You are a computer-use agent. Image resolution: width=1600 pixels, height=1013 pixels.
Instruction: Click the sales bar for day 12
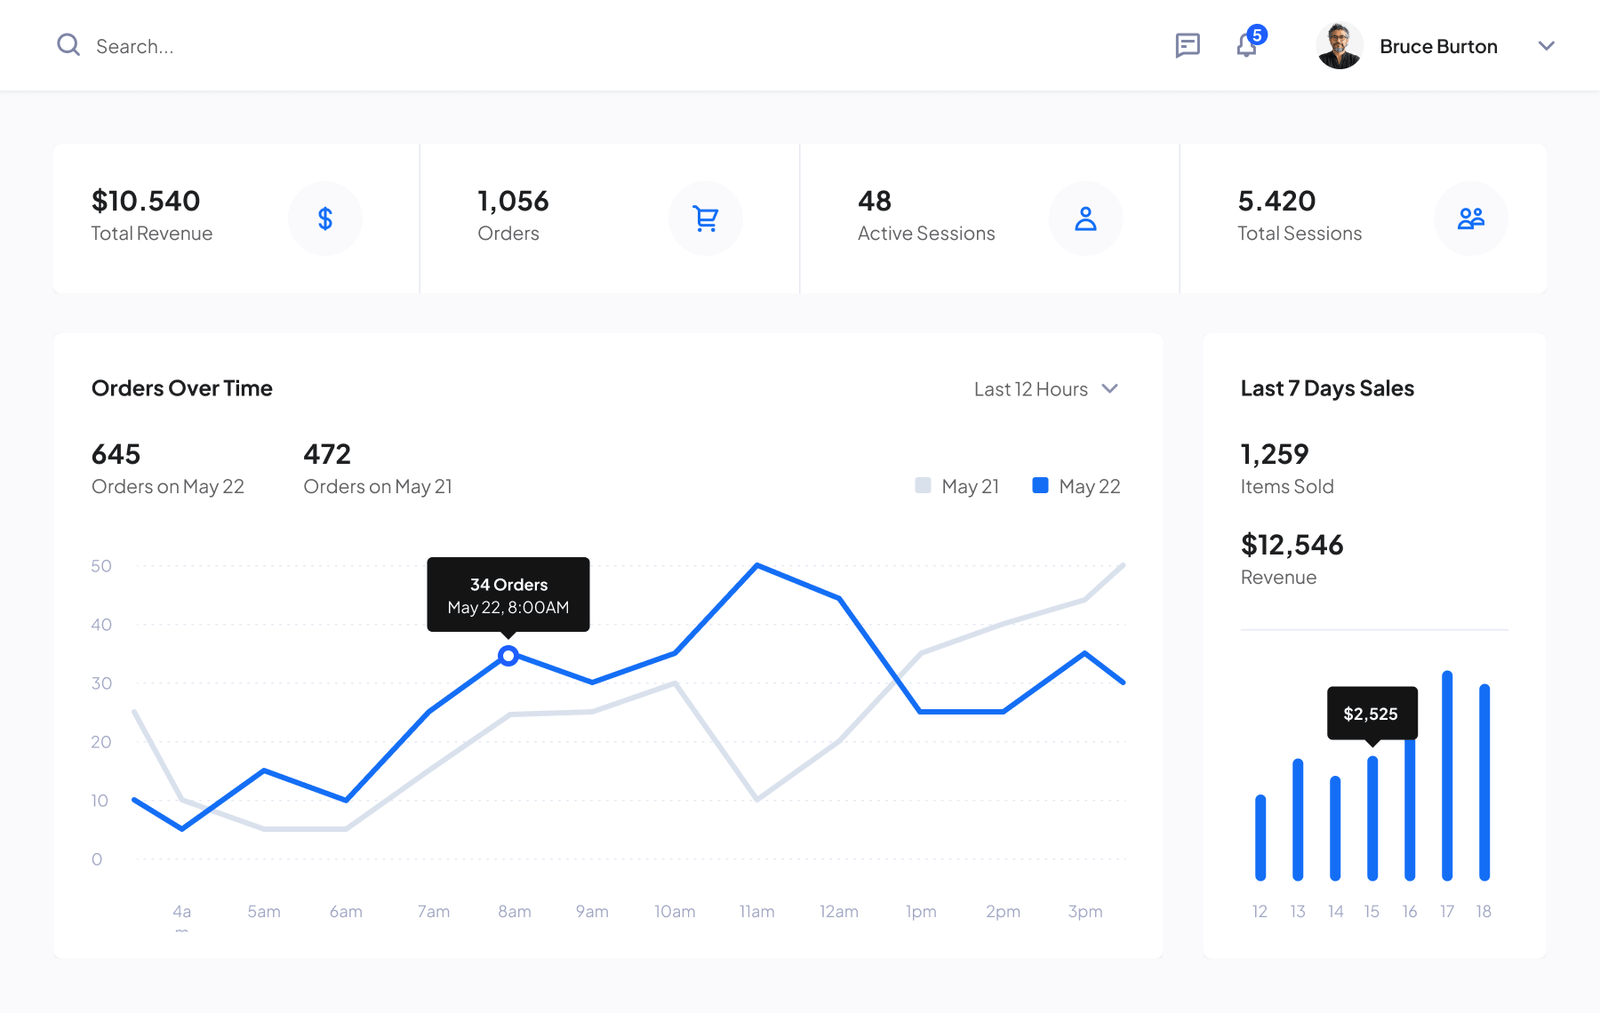(1260, 838)
